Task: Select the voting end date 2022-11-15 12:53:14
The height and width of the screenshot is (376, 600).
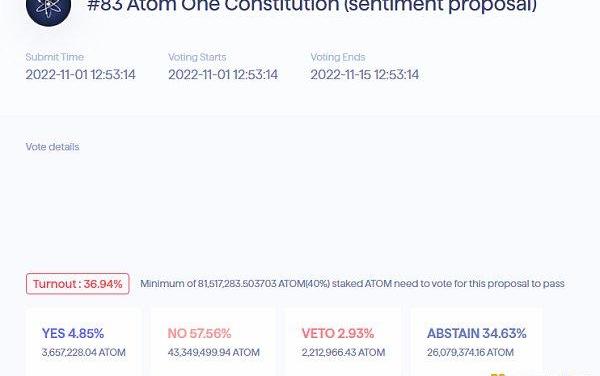Action: click(365, 74)
